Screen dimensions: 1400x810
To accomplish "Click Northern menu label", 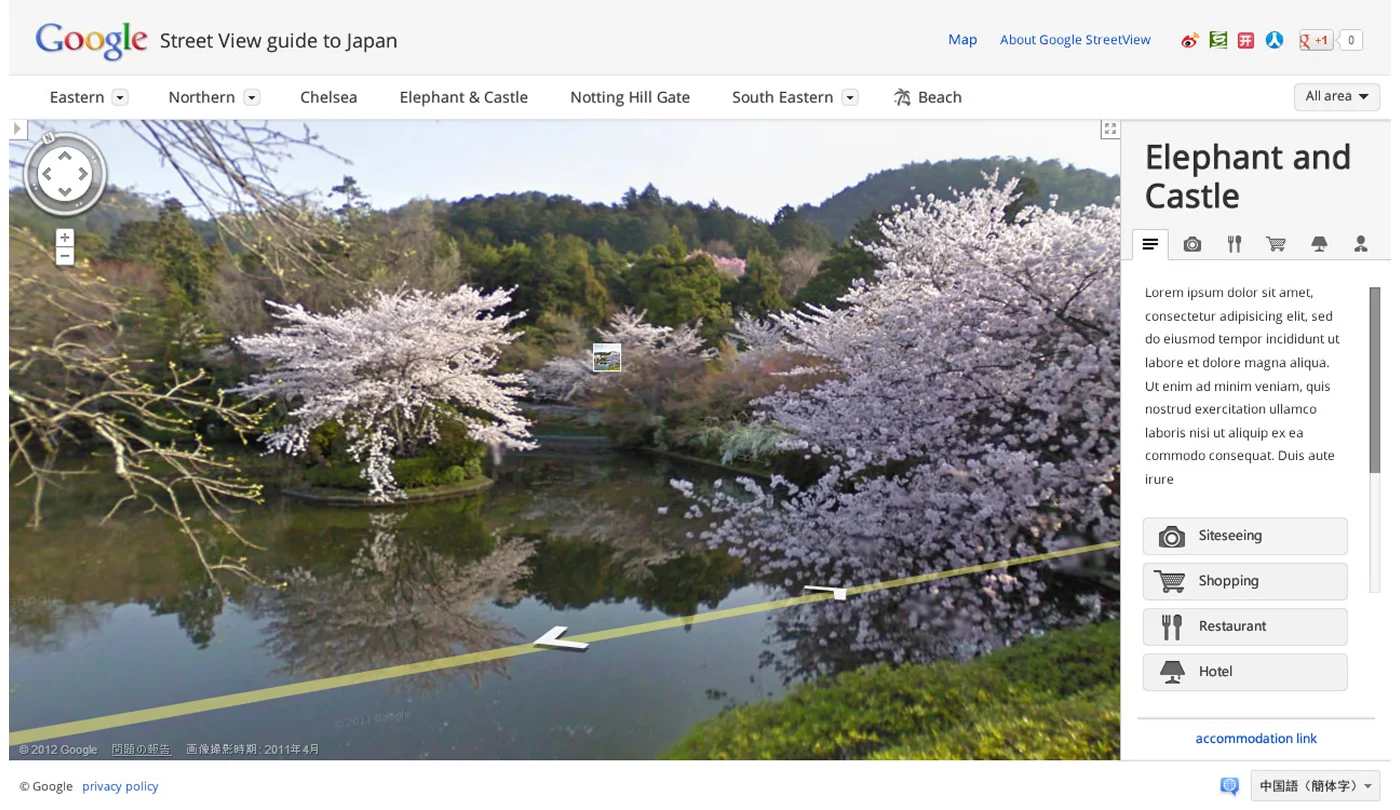I will 201,97.
